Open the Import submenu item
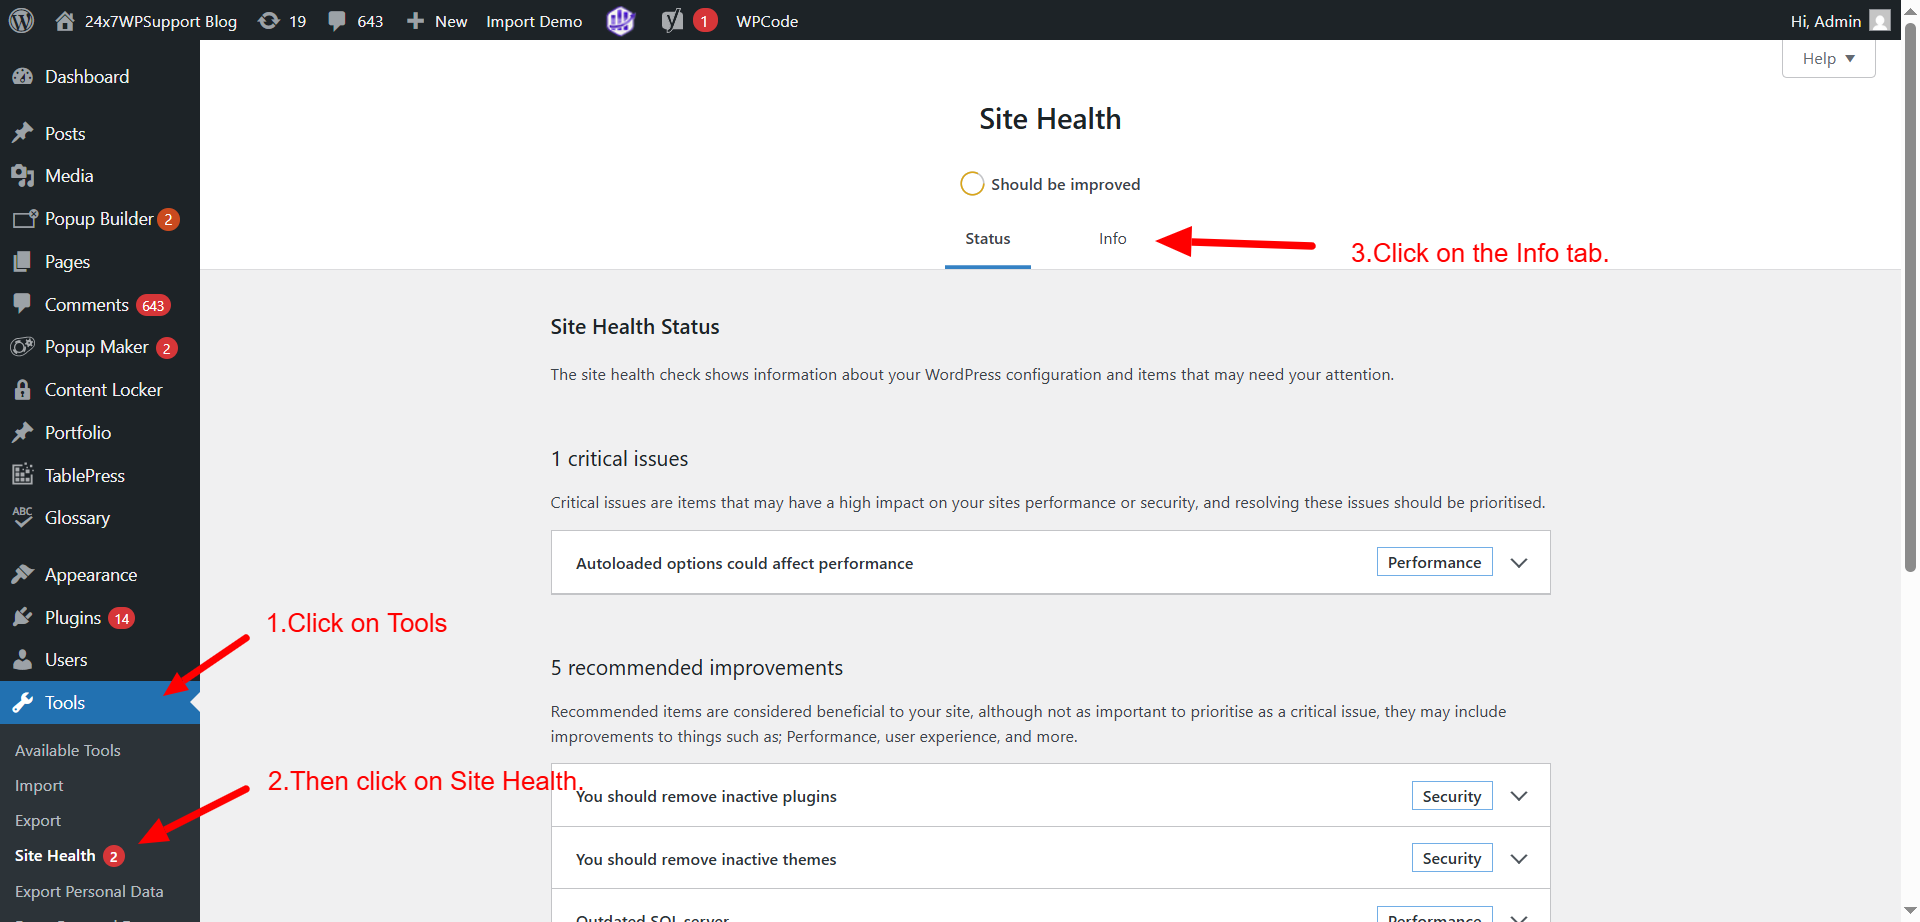 pyautogui.click(x=39, y=786)
